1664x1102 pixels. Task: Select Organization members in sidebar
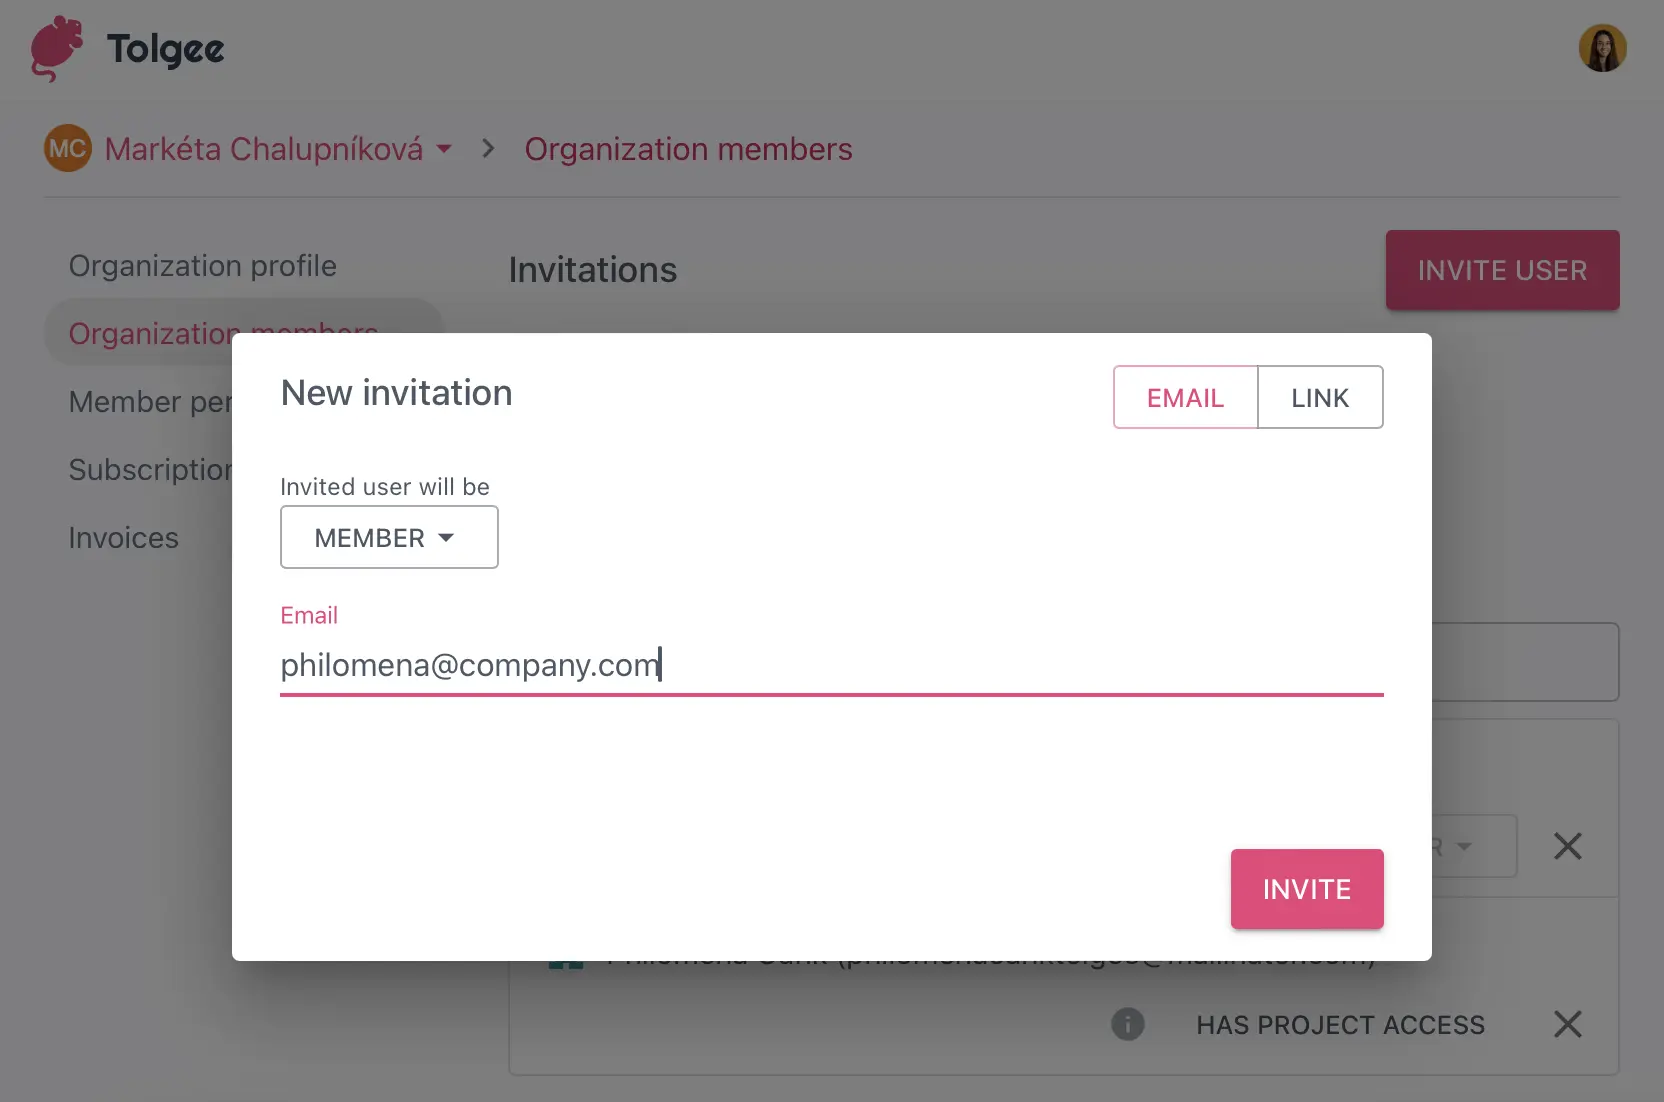[223, 334]
